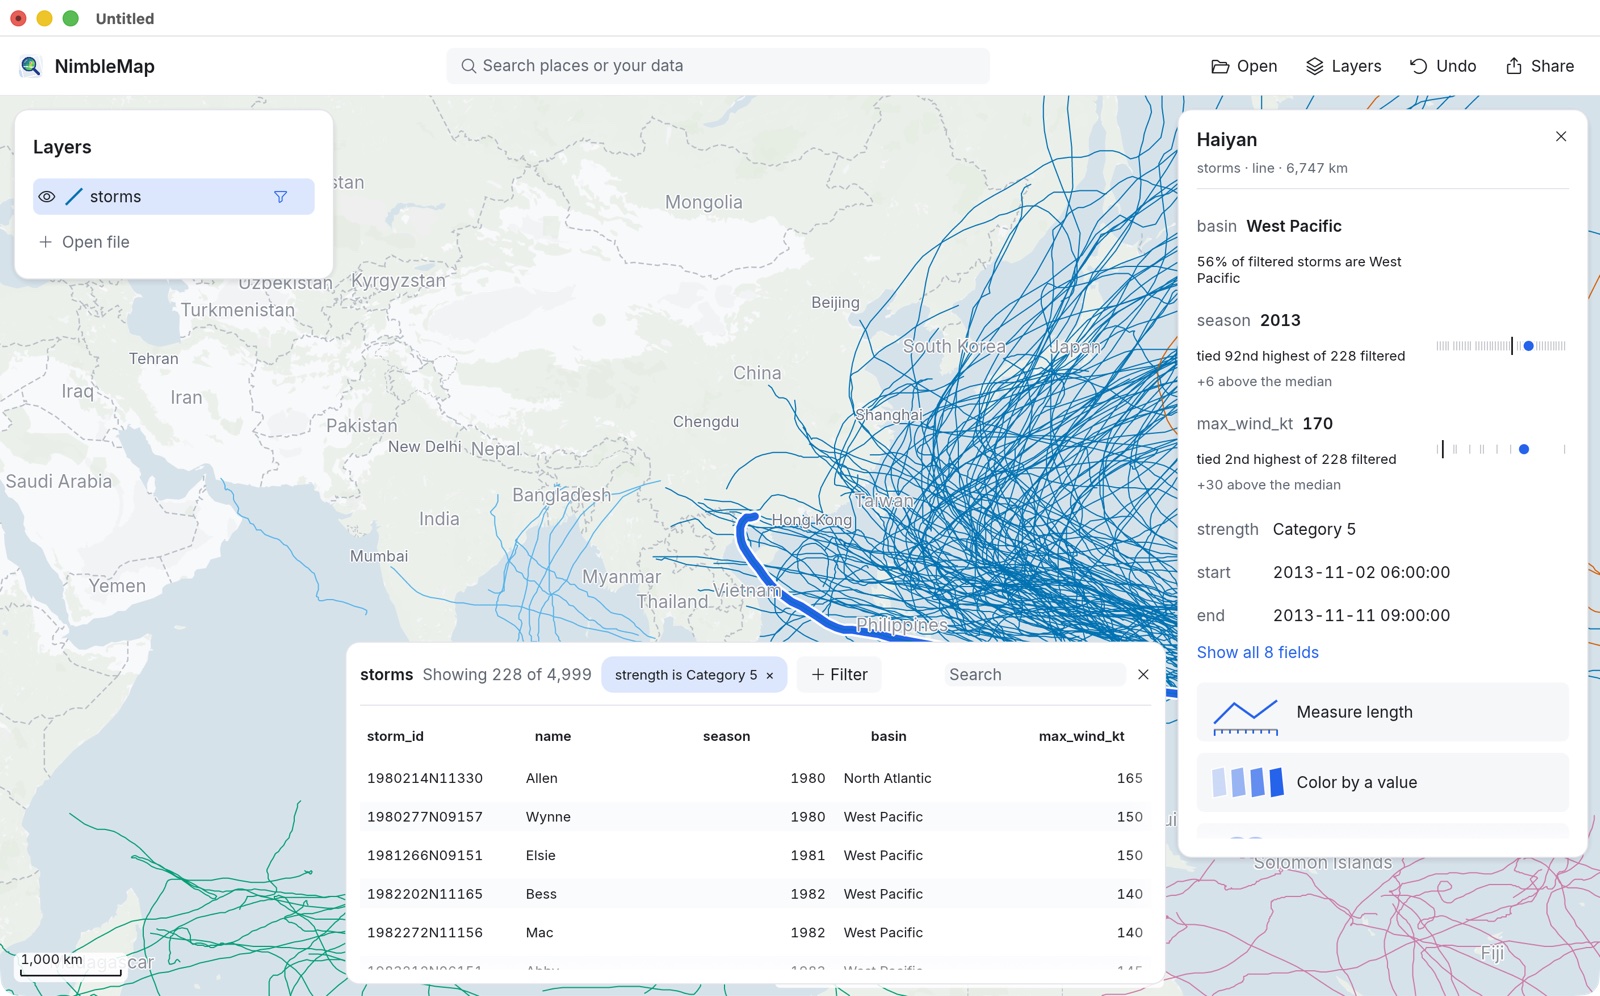Close the Haiyan details panel

pos(1561,136)
